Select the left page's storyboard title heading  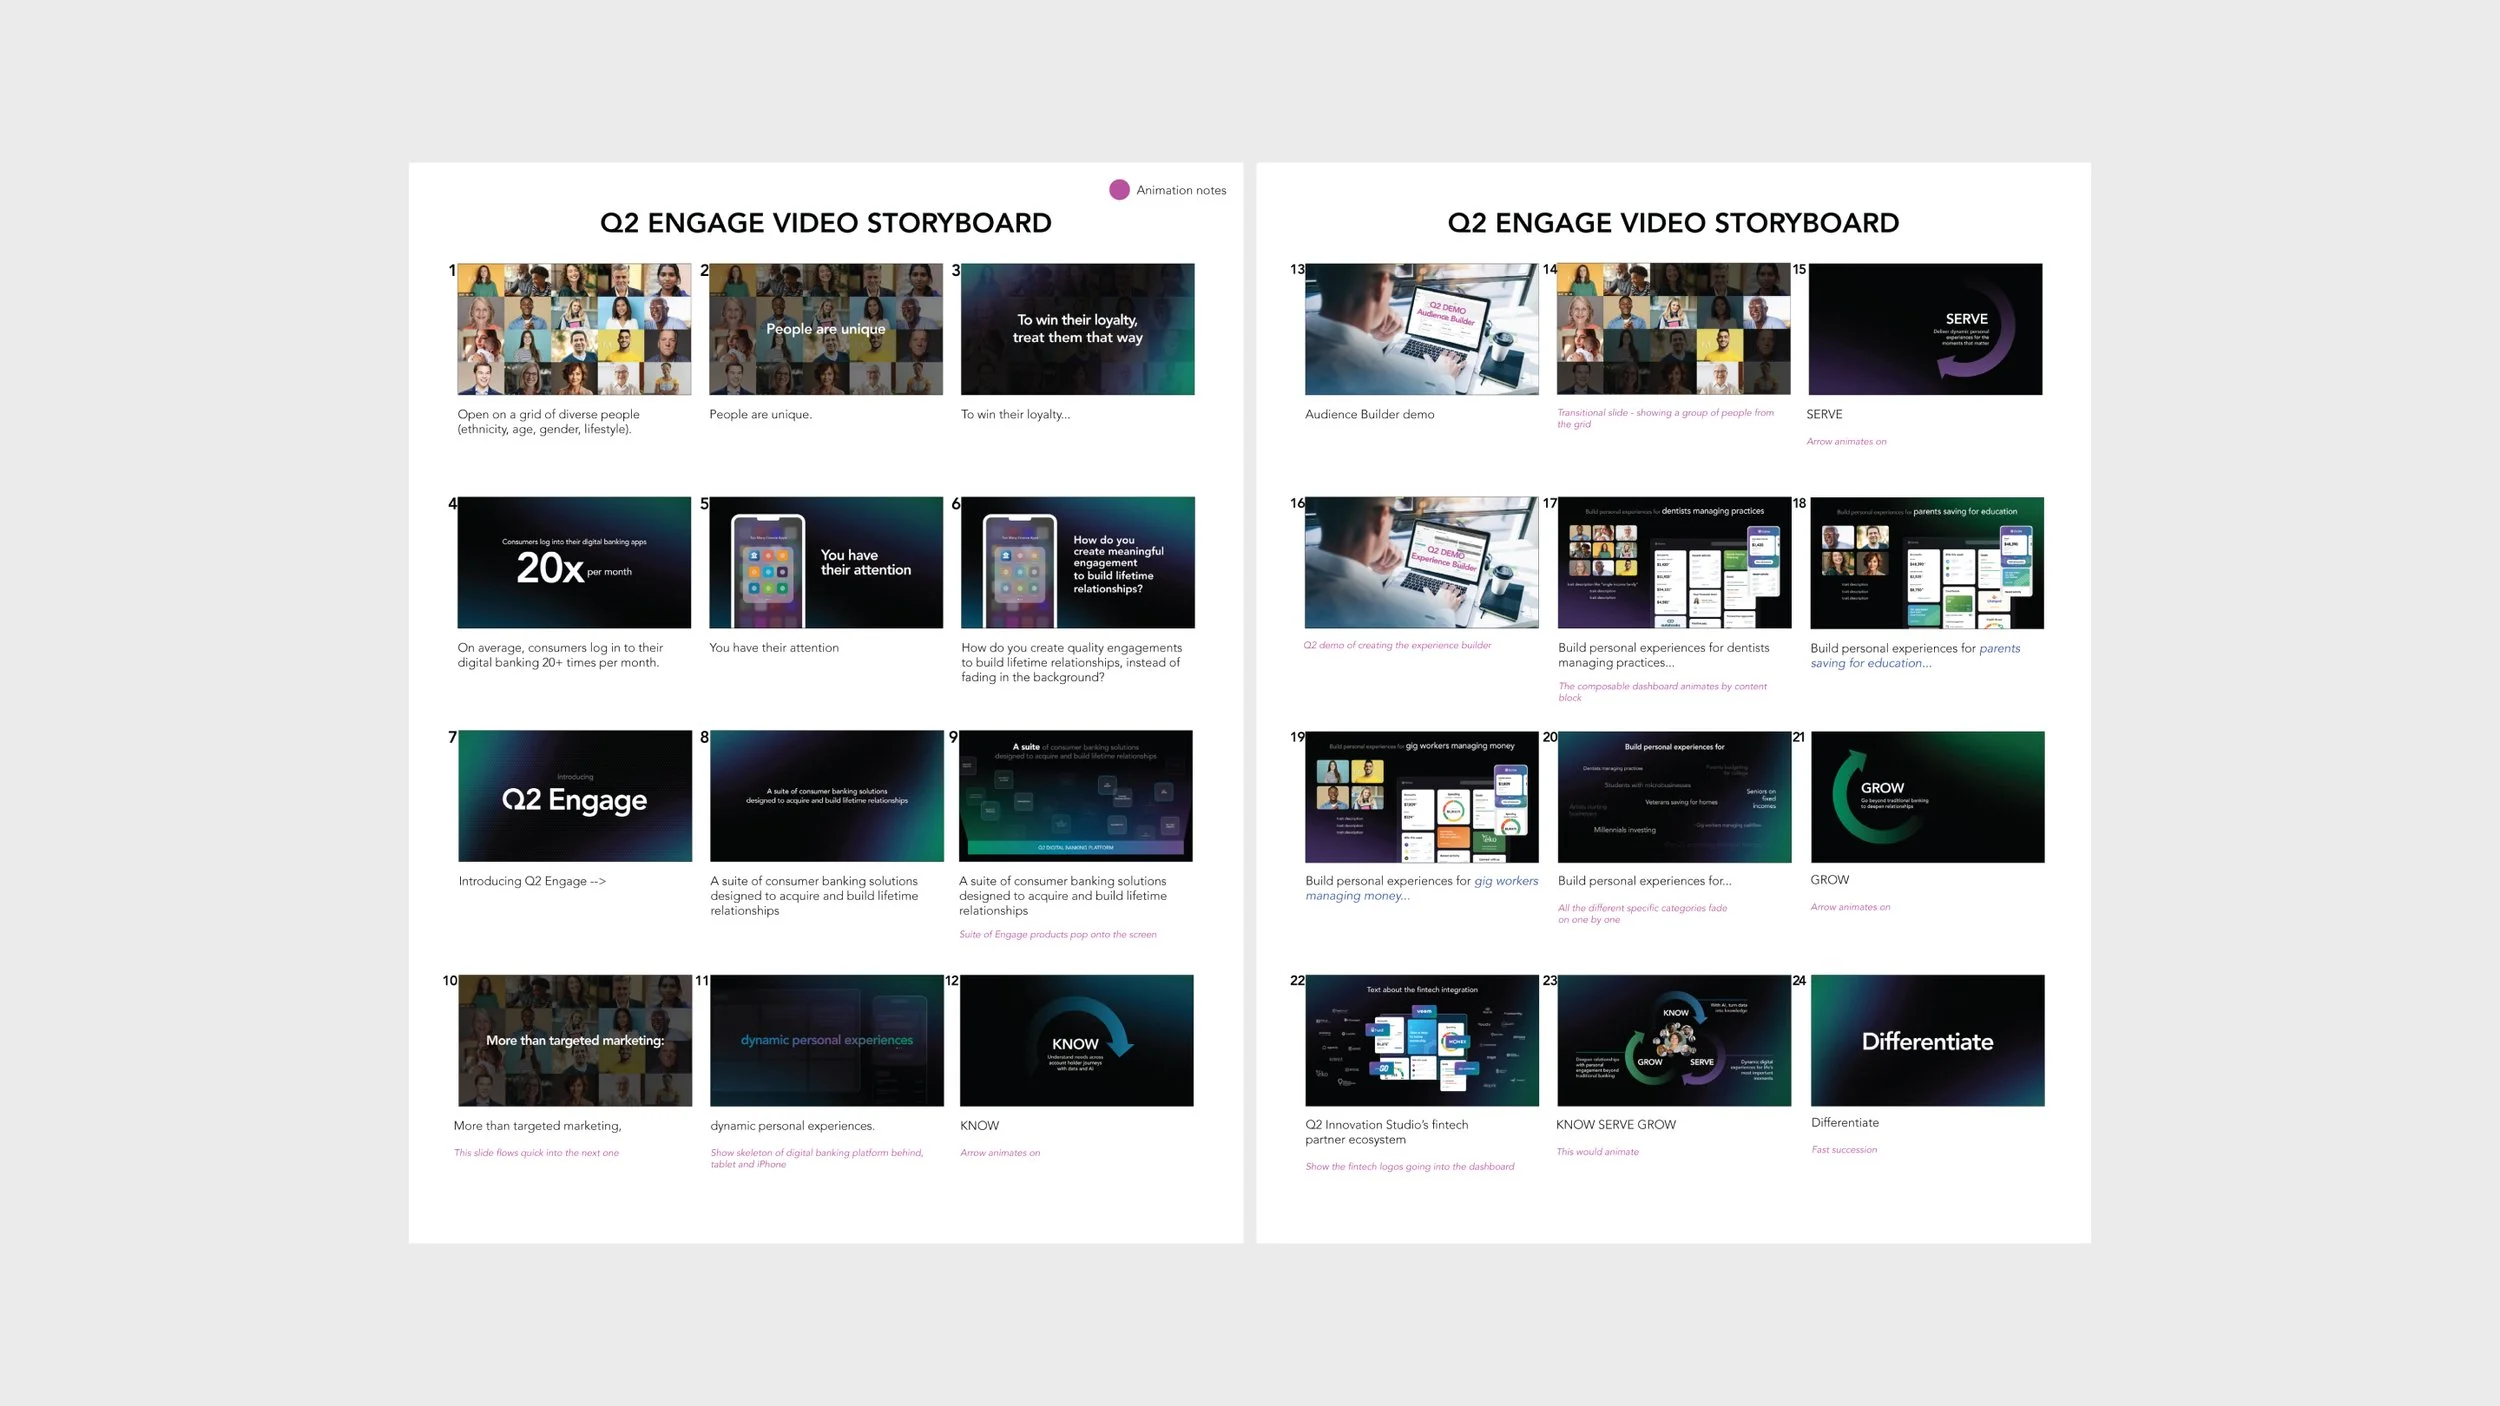click(x=826, y=223)
